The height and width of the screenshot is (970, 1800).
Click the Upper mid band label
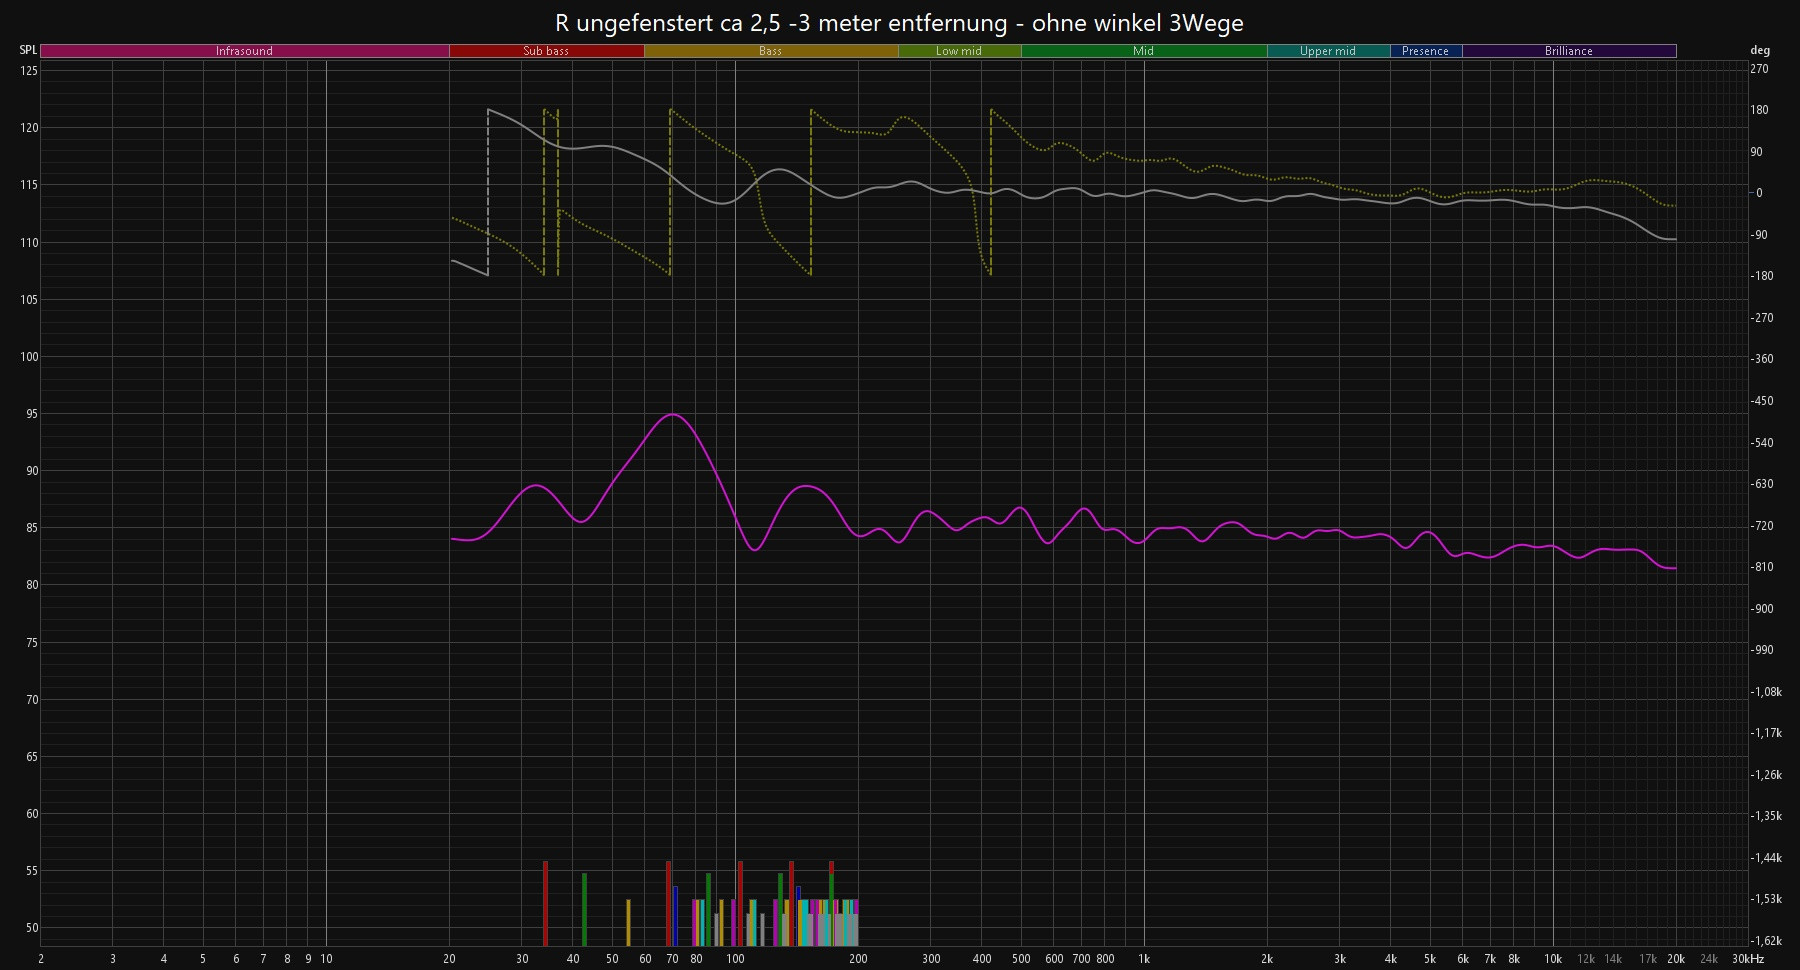(x=1328, y=51)
